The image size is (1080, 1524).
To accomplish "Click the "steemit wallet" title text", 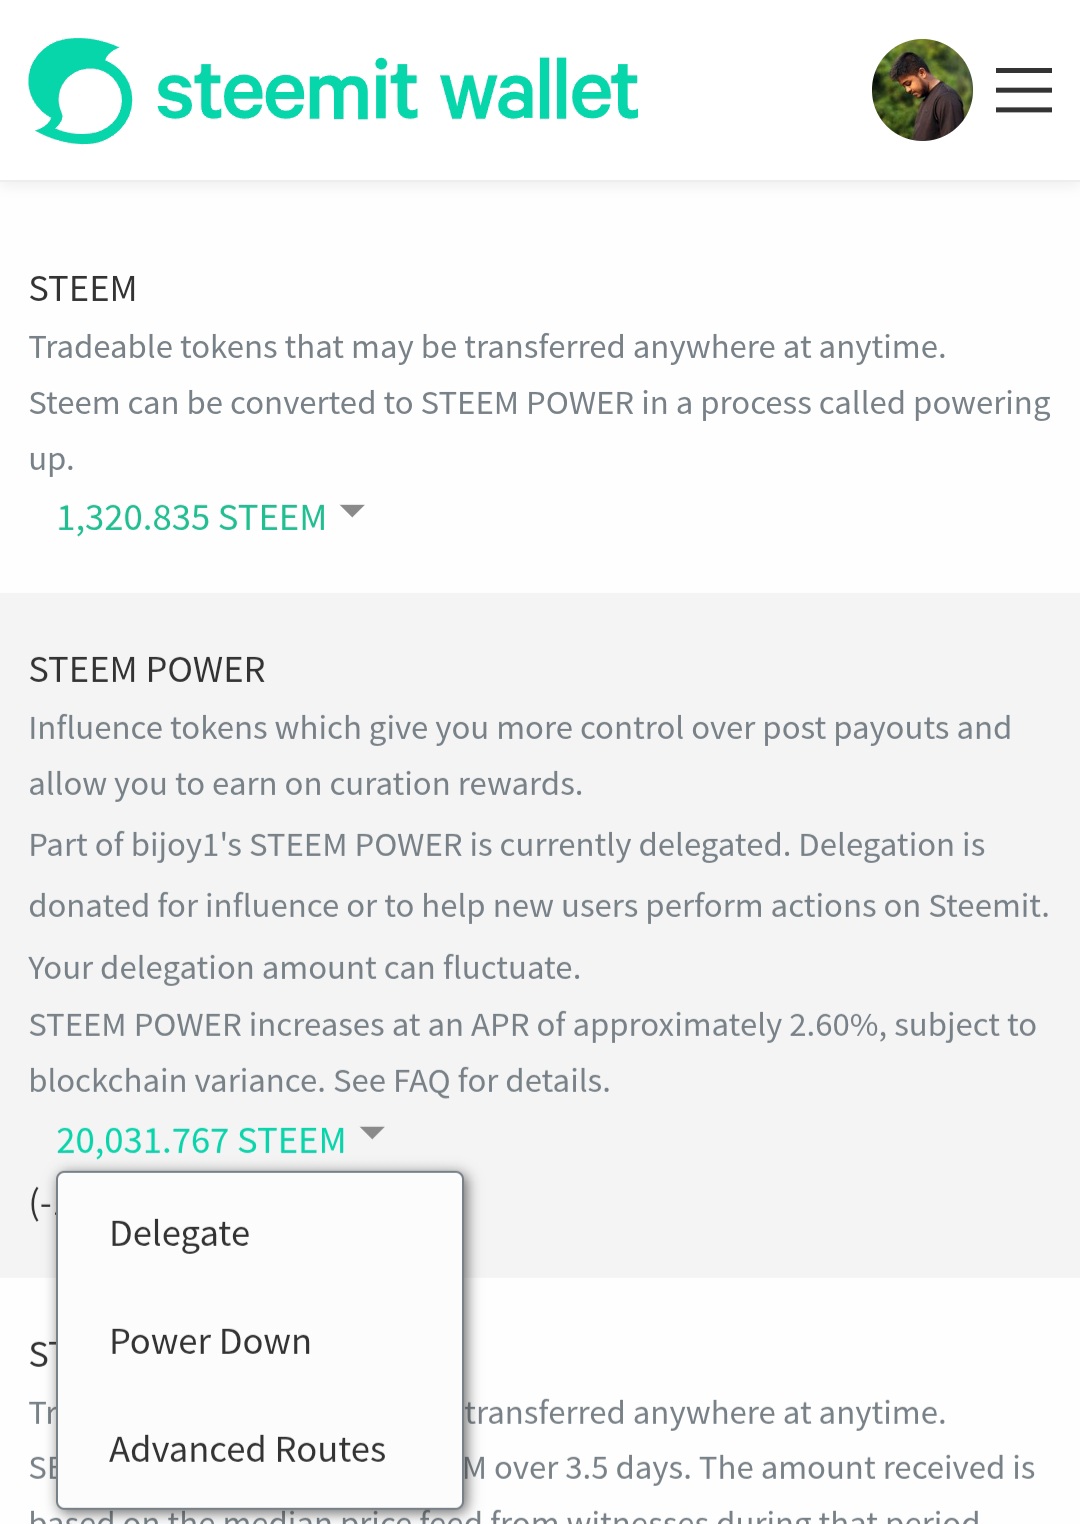I will pyautogui.click(x=397, y=91).
